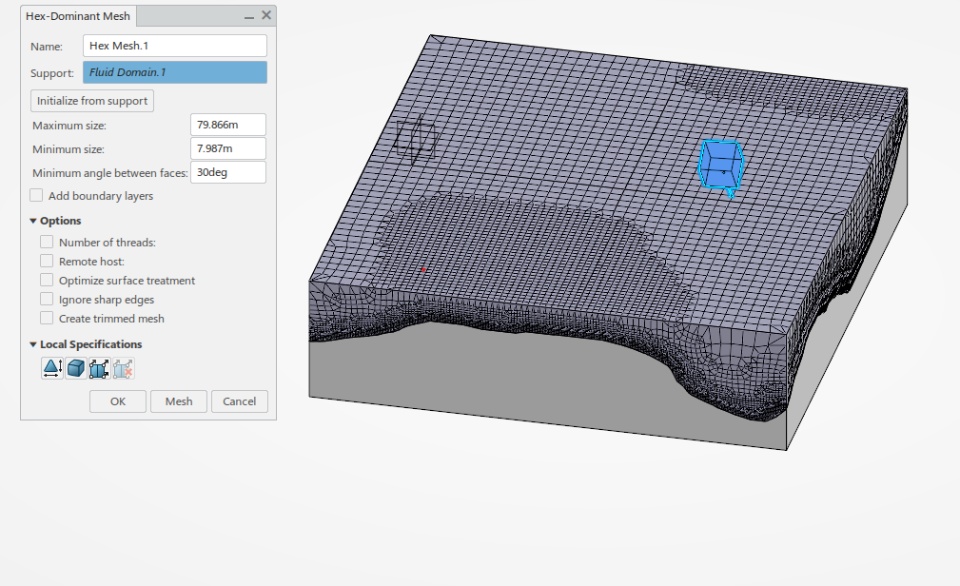
Task: Click the 'Maximum size:' label
Action: coord(69,126)
